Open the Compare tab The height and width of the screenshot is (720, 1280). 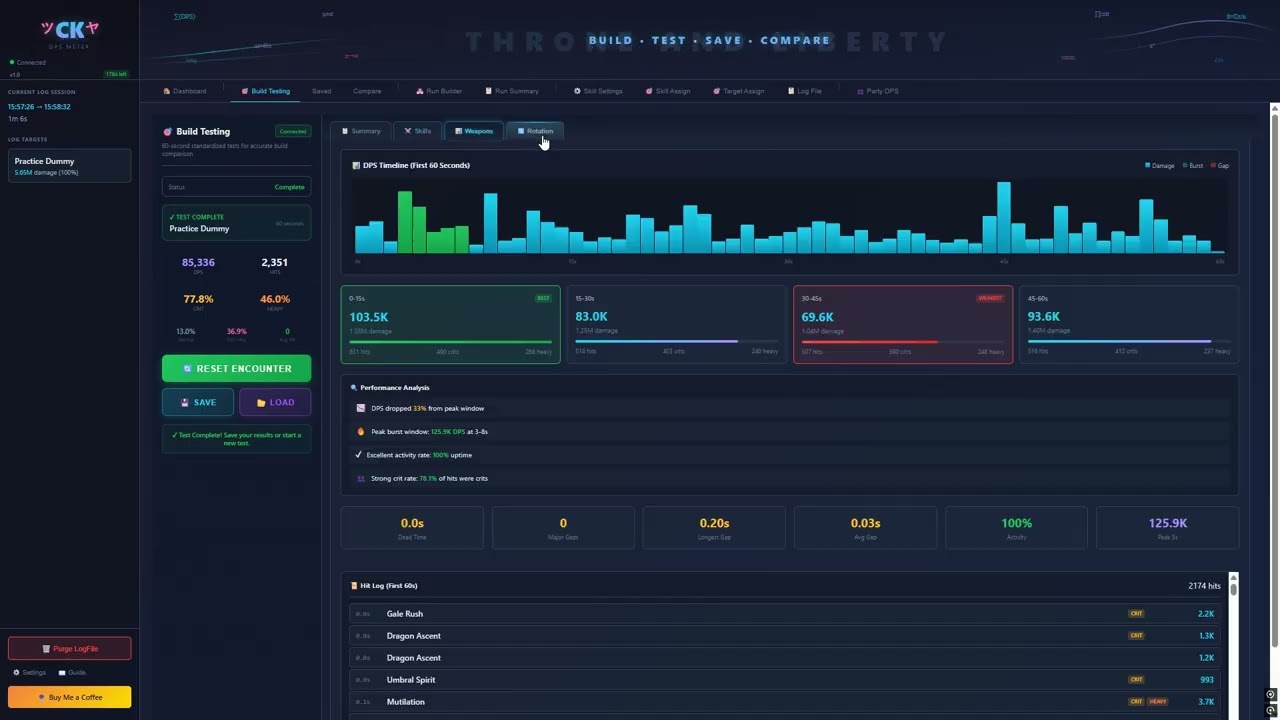367,91
